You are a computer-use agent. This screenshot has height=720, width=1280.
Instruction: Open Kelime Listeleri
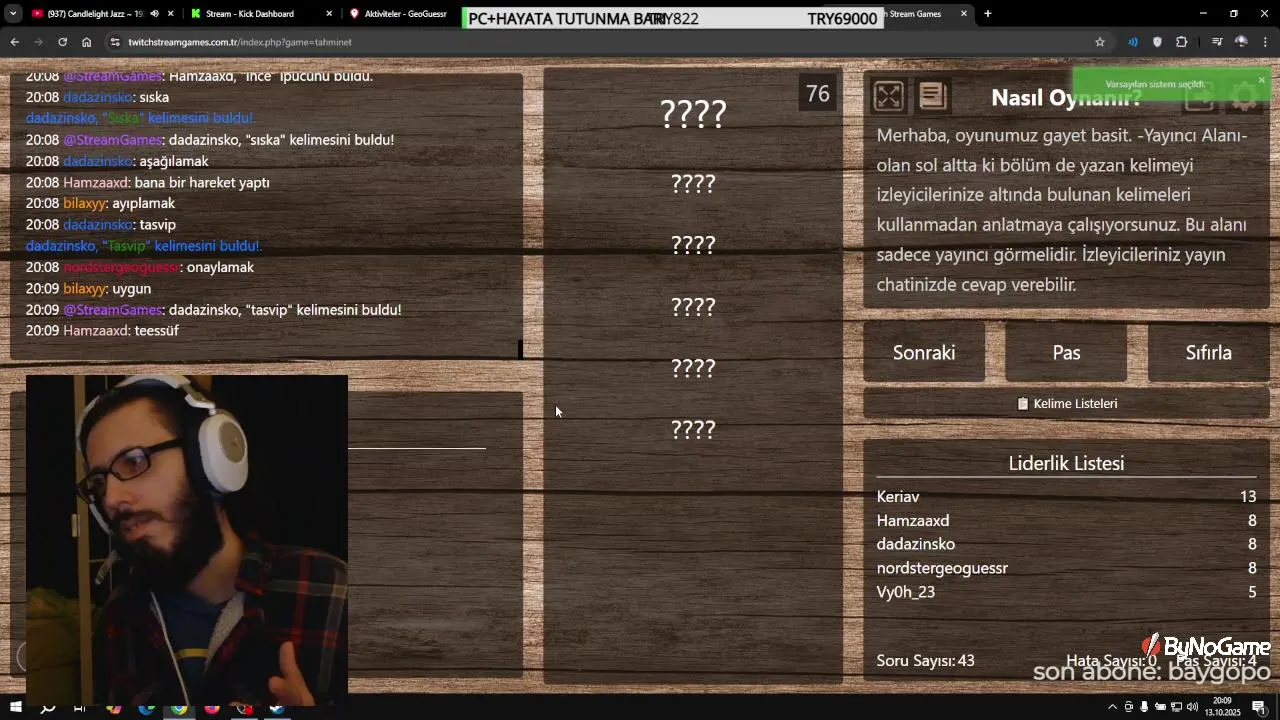[x=1067, y=403]
